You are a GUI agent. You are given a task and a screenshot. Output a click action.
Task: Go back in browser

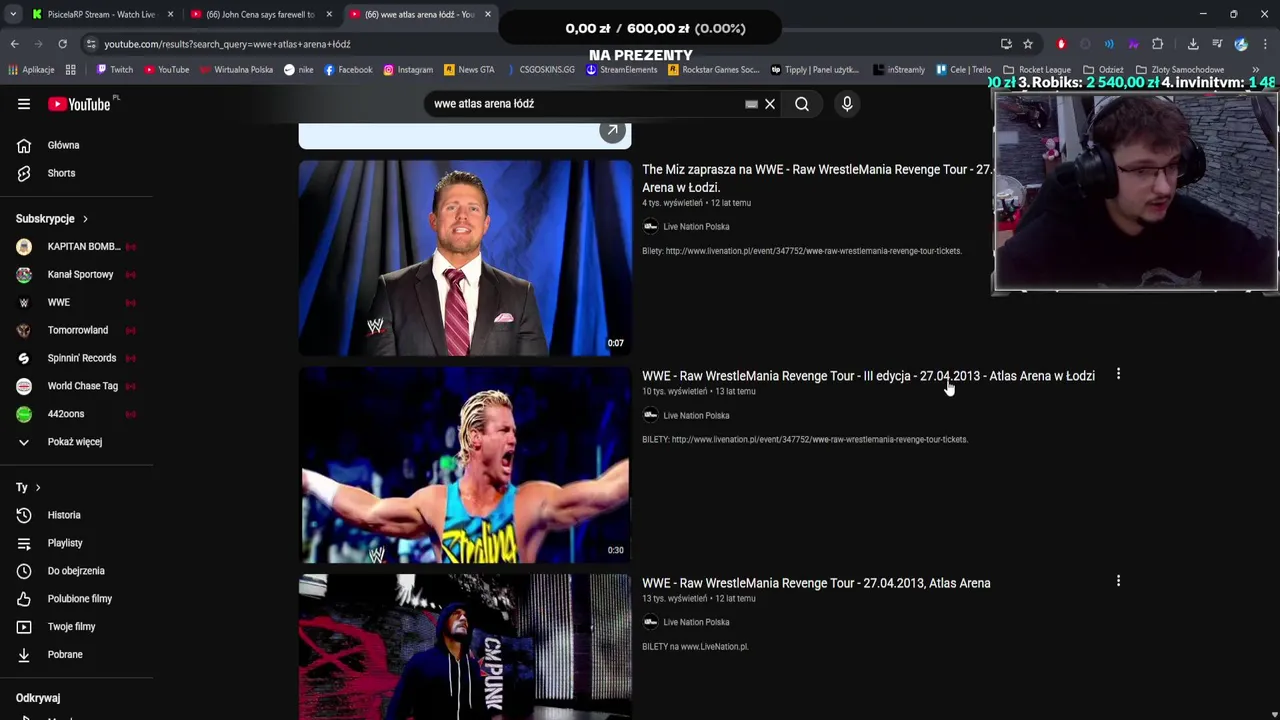point(14,44)
